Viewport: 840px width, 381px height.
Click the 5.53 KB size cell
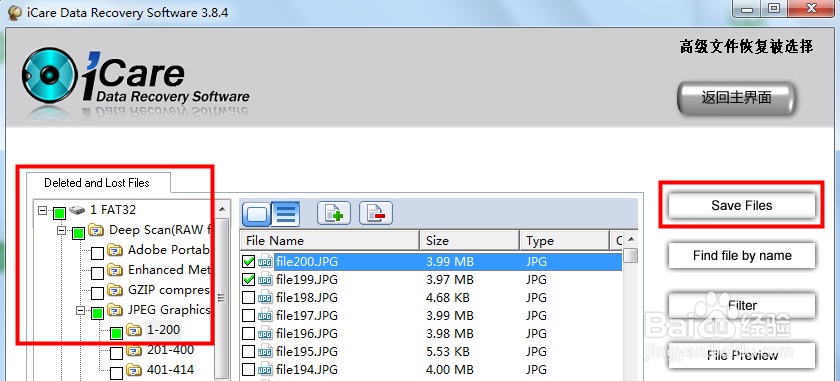[x=448, y=352]
